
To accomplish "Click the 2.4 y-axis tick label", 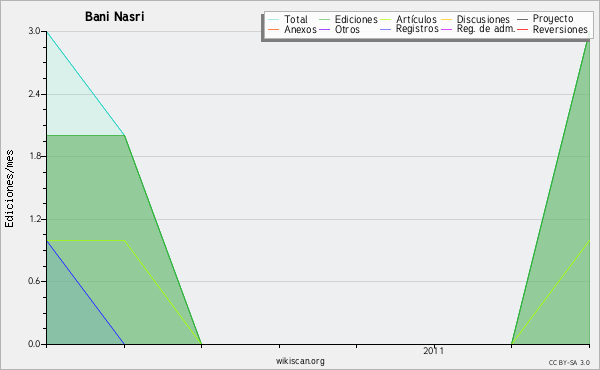I will (x=34, y=94).
